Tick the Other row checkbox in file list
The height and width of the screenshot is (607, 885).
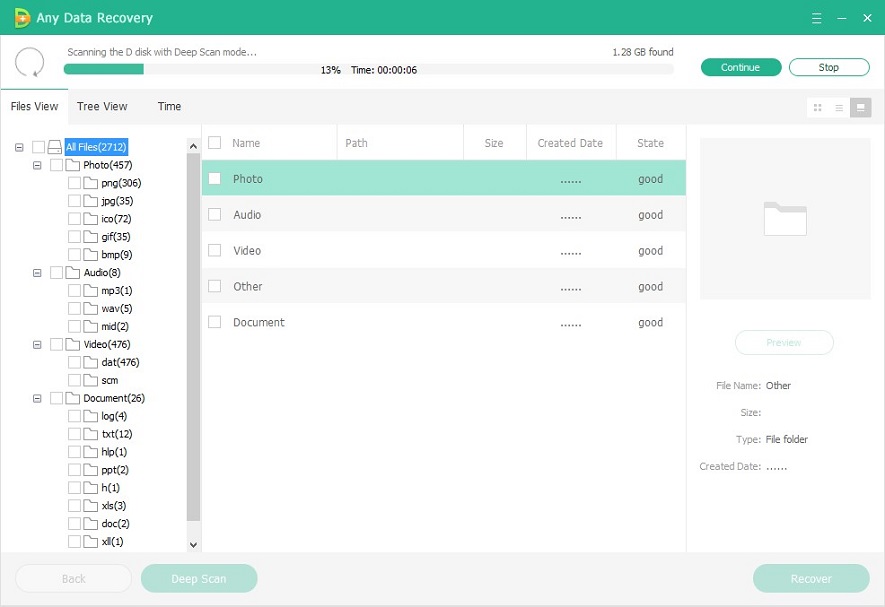point(214,286)
